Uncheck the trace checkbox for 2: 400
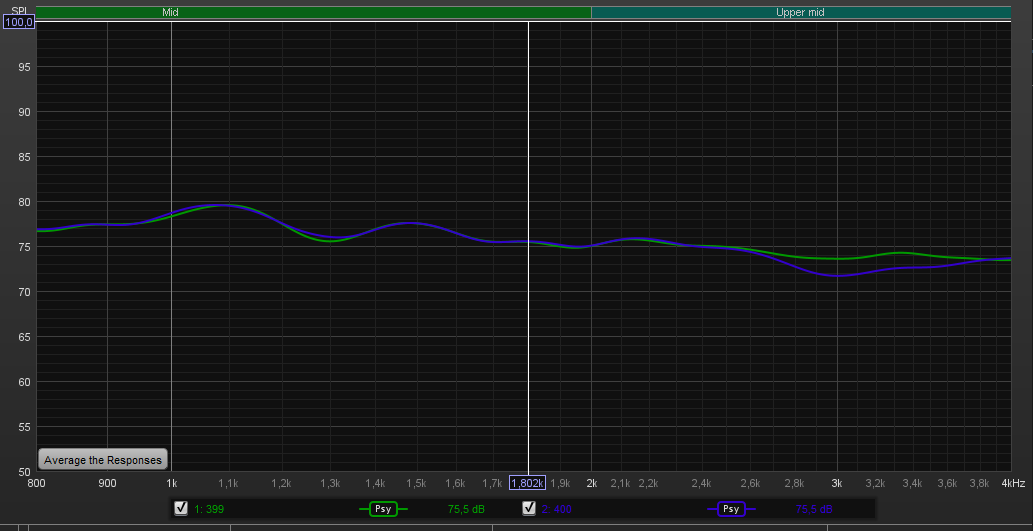The image size is (1033, 531). [528, 509]
